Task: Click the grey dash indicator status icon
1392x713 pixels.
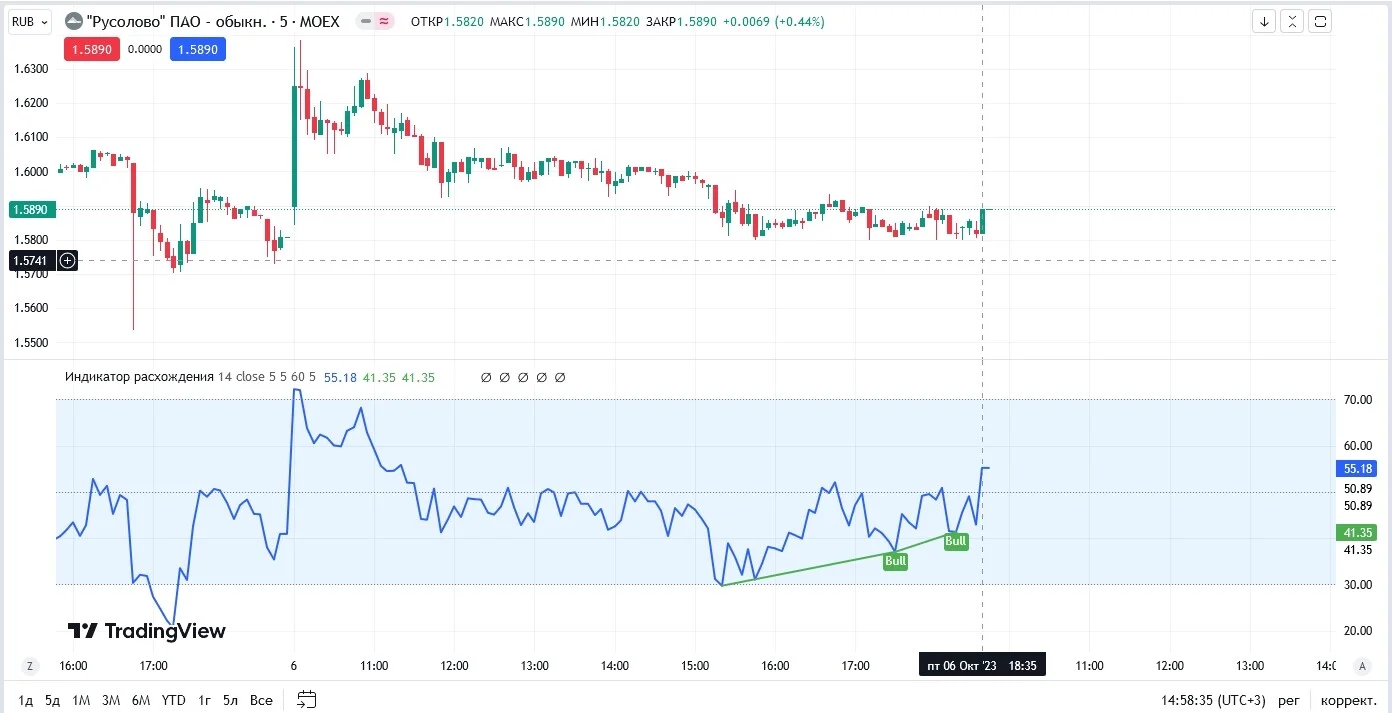Action: point(366,21)
